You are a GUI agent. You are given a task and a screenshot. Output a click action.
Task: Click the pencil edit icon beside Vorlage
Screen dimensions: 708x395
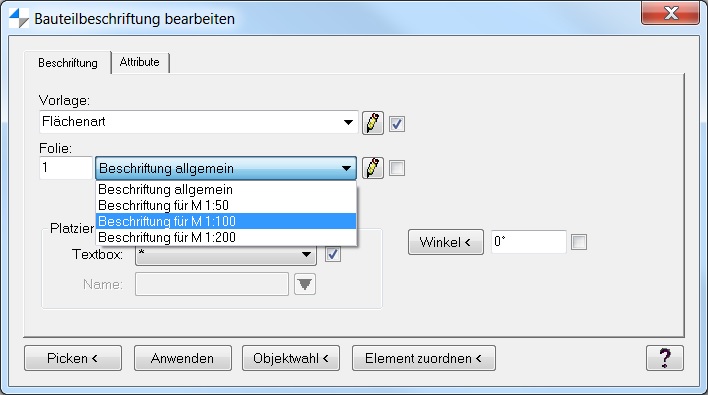[373, 123]
